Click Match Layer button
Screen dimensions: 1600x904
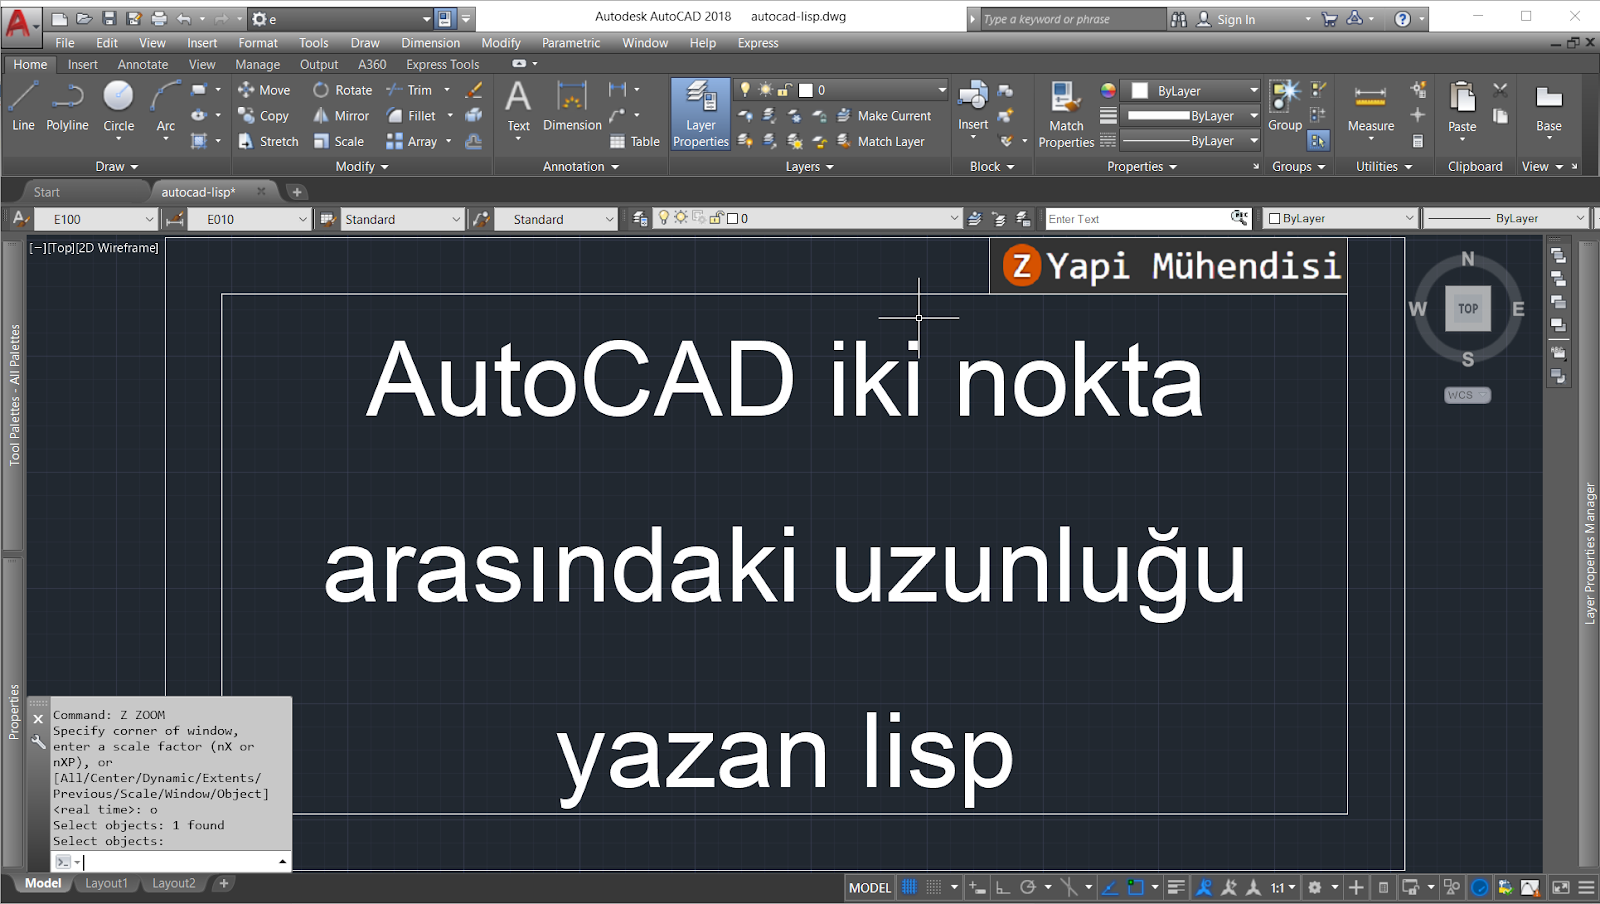click(x=881, y=142)
